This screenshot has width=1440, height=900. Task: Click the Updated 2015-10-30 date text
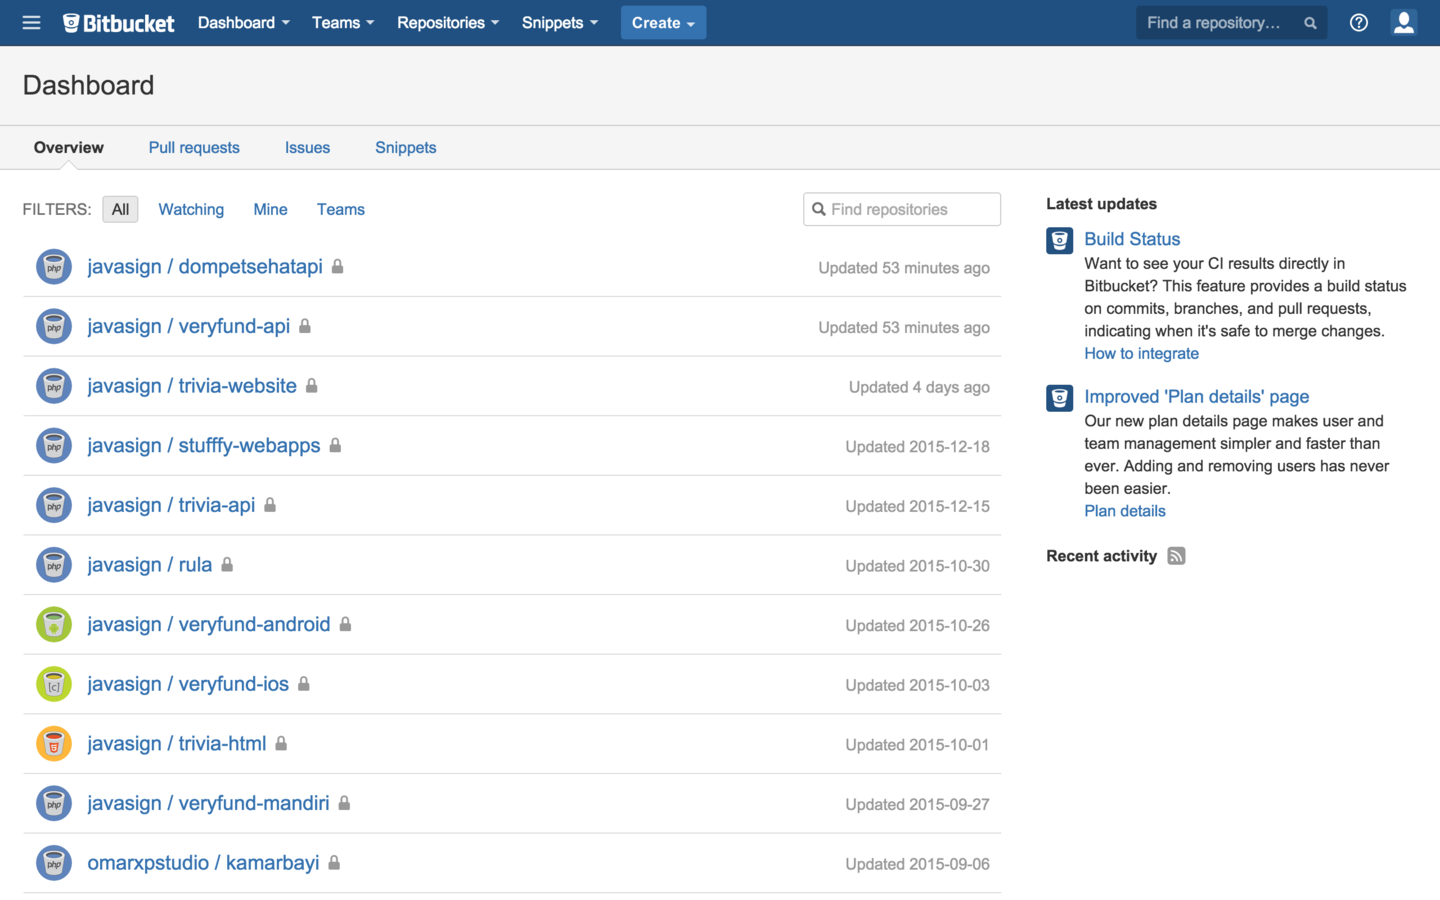(x=917, y=566)
